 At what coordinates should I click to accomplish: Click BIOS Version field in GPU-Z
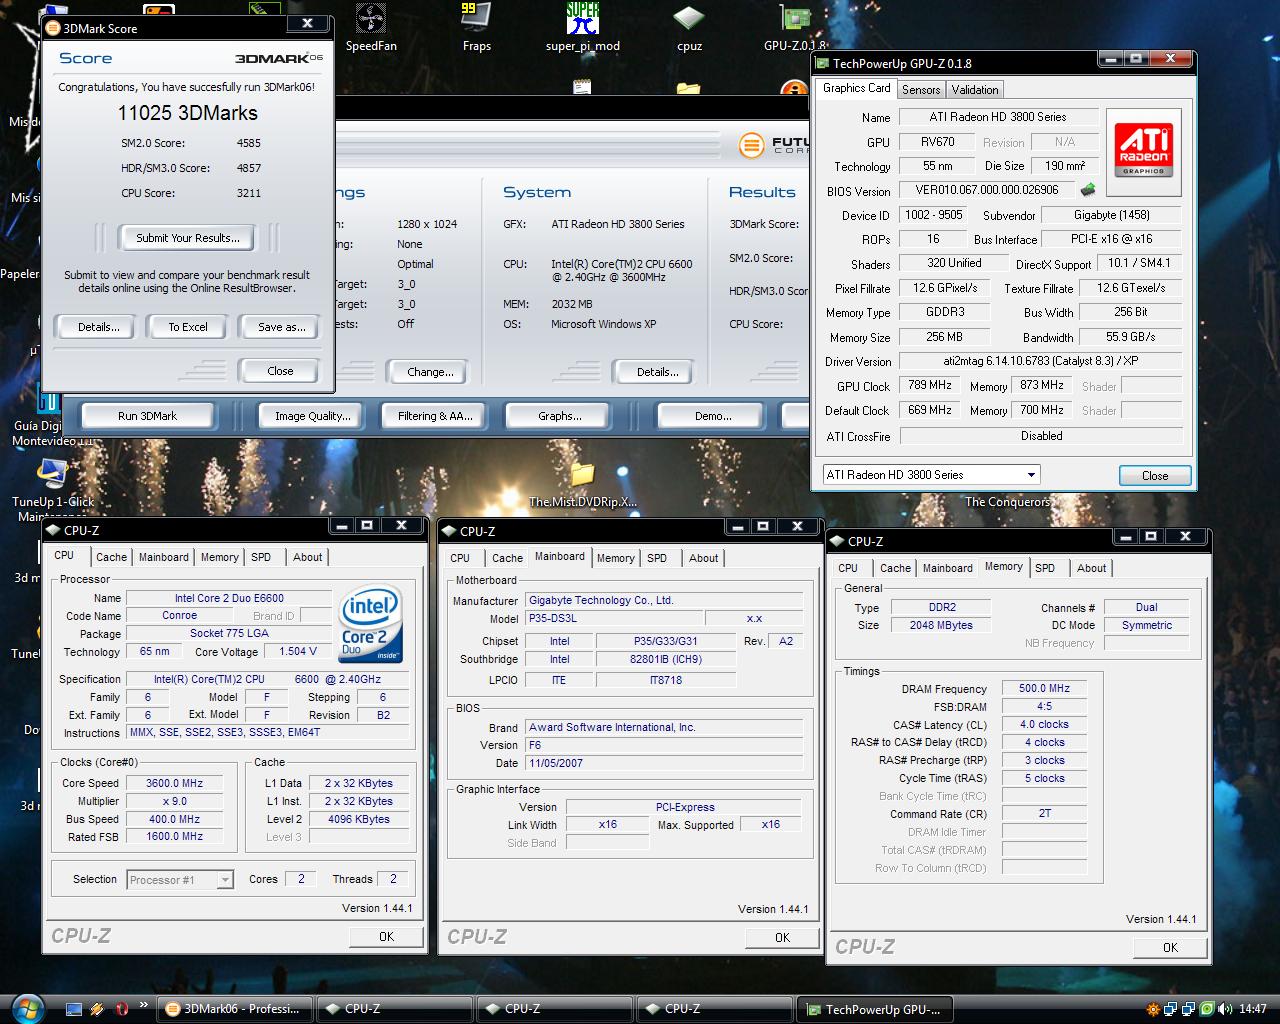(987, 190)
